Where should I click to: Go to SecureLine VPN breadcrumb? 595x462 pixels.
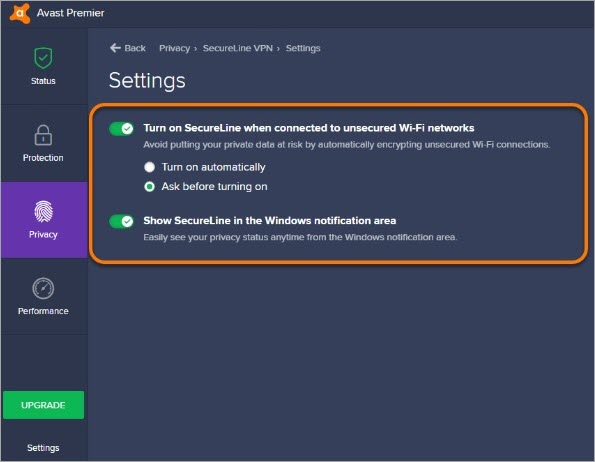pos(238,48)
